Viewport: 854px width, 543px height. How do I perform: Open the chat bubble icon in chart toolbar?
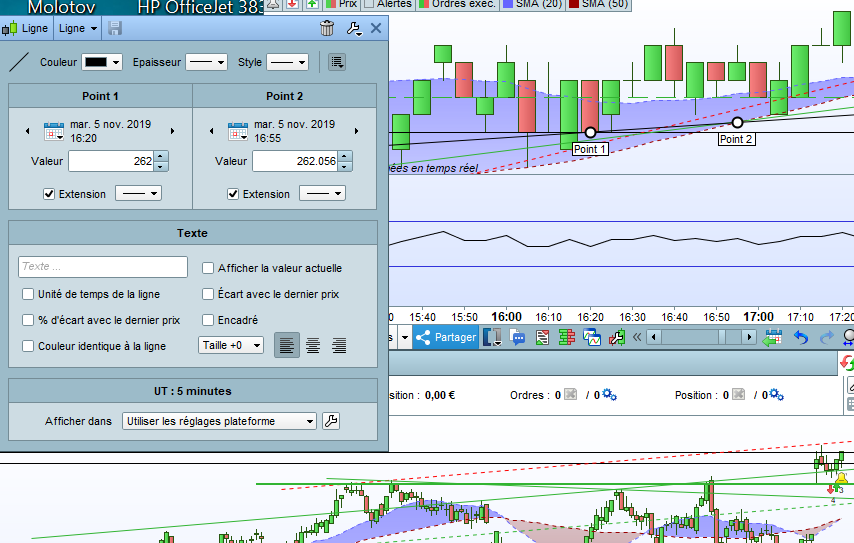coord(518,338)
